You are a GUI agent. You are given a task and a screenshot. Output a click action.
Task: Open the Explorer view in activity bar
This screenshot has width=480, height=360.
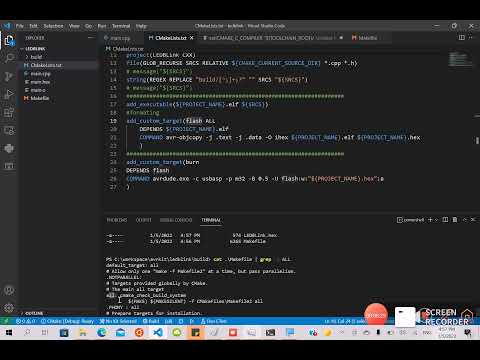(9, 41)
